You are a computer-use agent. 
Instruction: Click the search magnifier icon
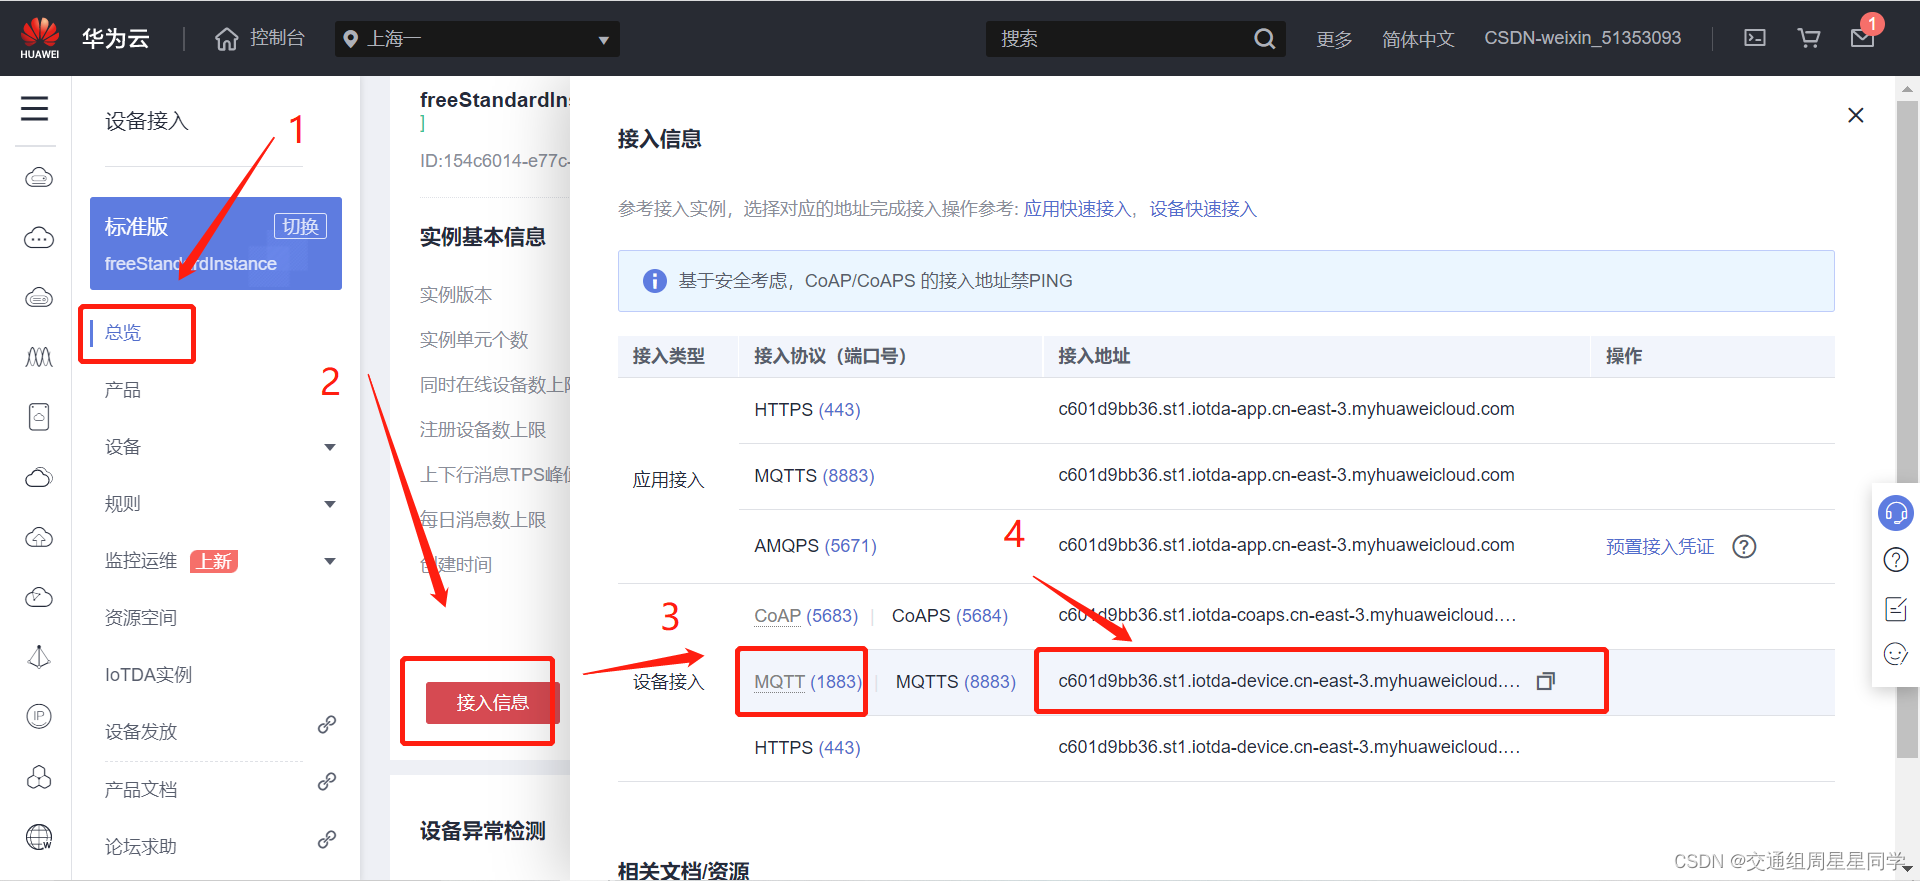pyautogui.click(x=1264, y=39)
